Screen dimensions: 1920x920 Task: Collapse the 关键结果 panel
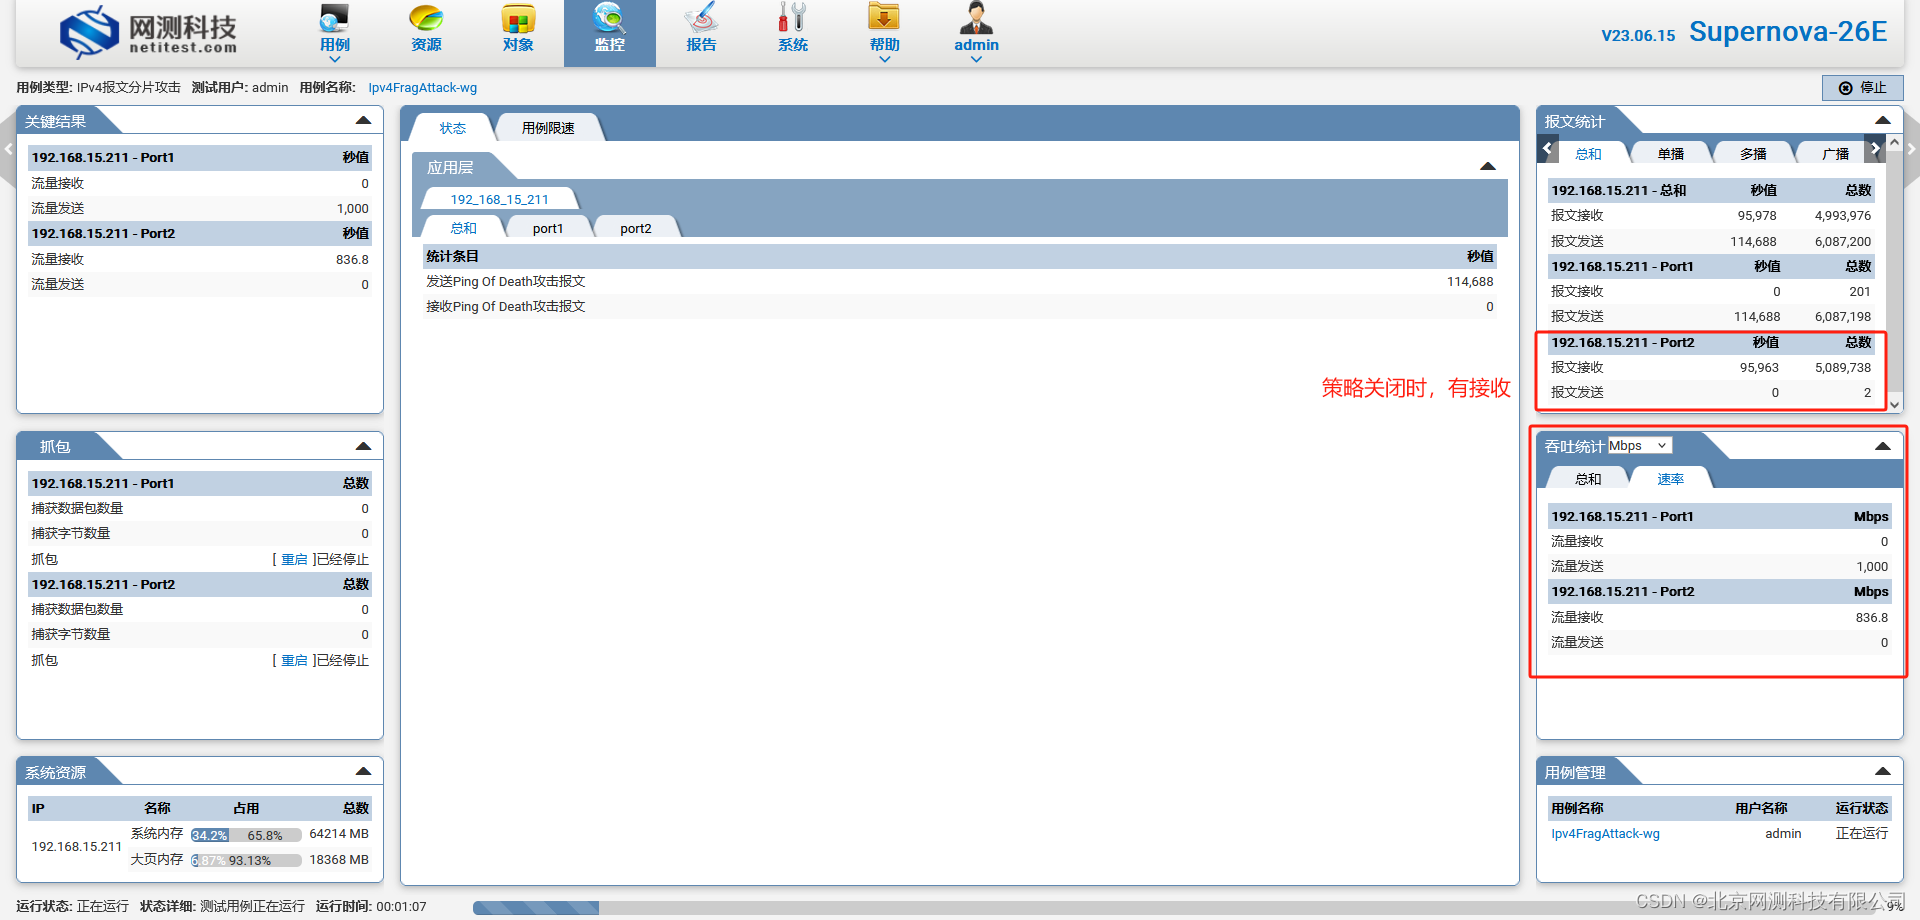click(363, 120)
